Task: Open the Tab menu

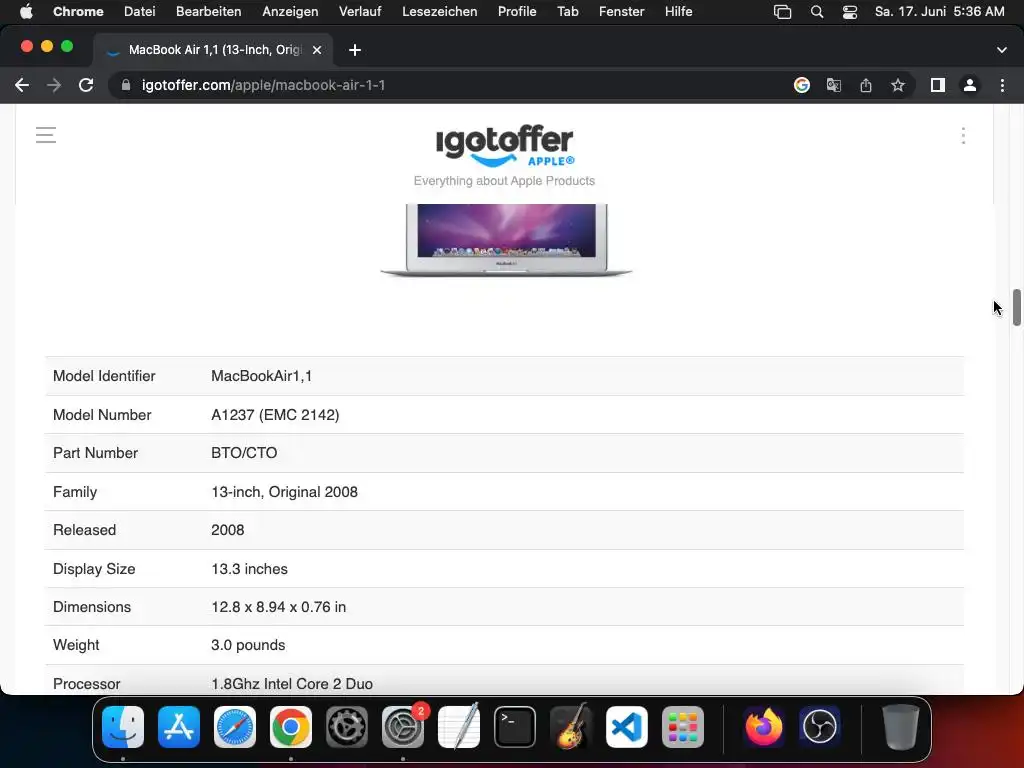Action: [x=568, y=12]
